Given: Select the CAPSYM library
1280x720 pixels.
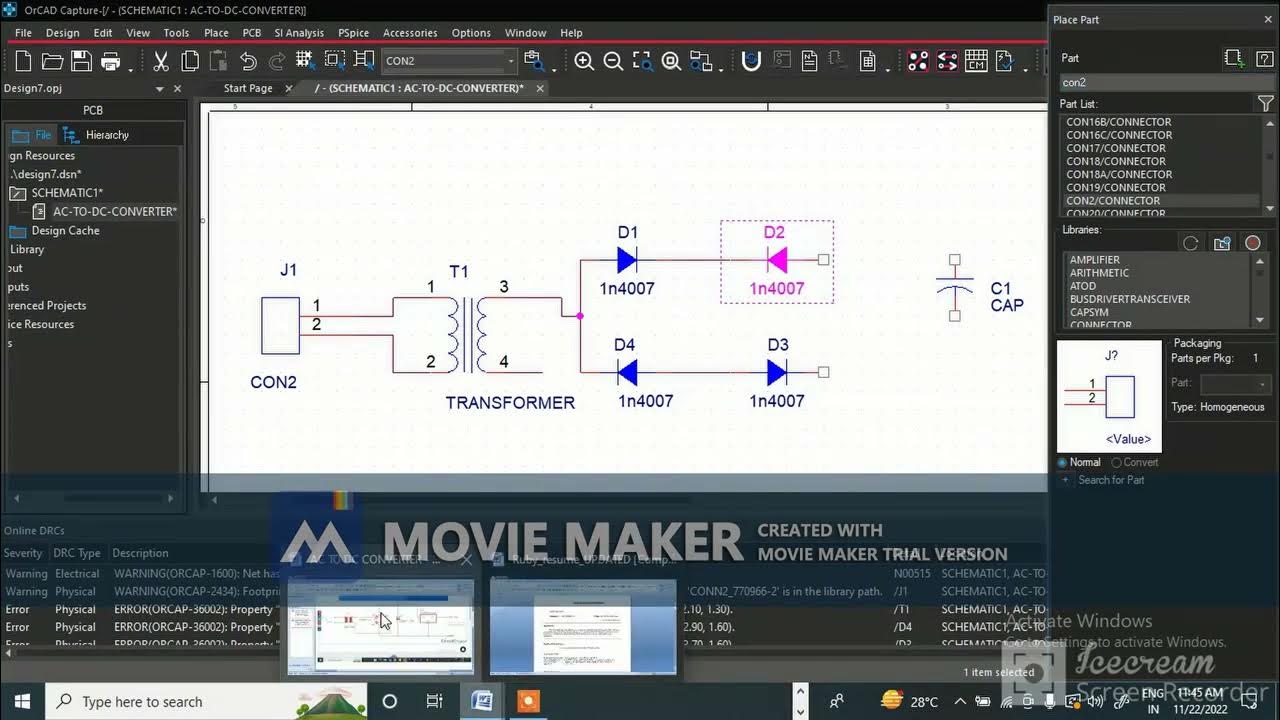Looking at the screenshot, I should [x=1089, y=312].
